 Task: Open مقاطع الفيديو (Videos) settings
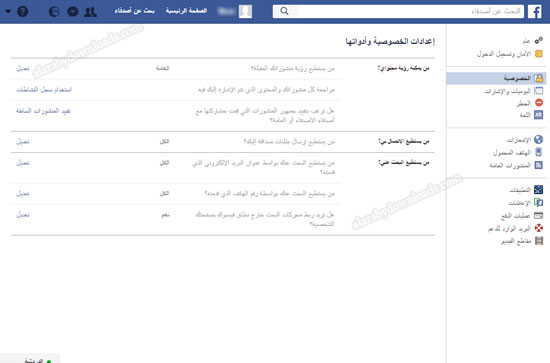pos(522,241)
